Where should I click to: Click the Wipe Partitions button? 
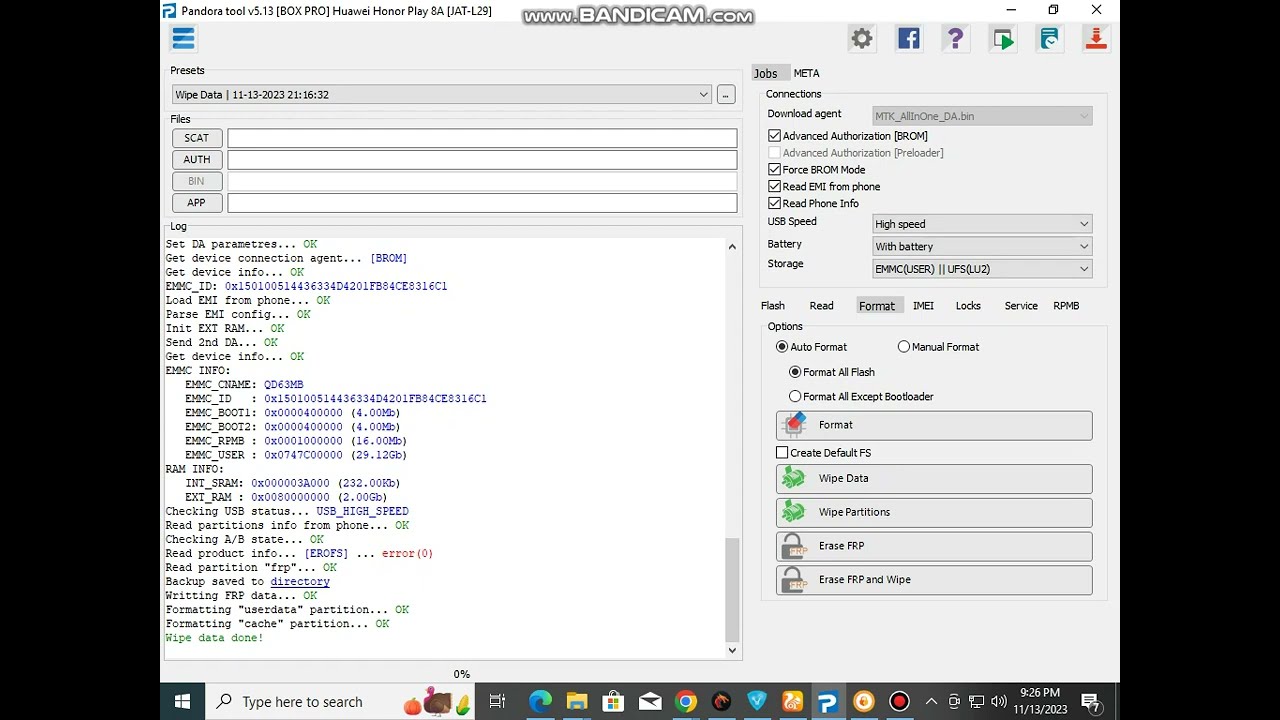click(934, 513)
